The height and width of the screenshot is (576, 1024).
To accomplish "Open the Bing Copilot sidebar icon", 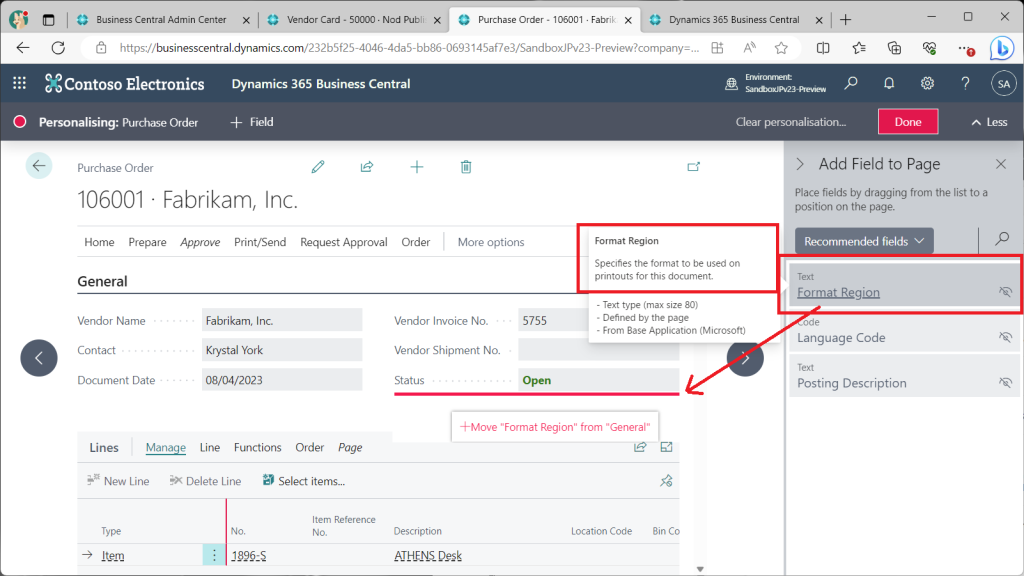I will click(x=1001, y=48).
